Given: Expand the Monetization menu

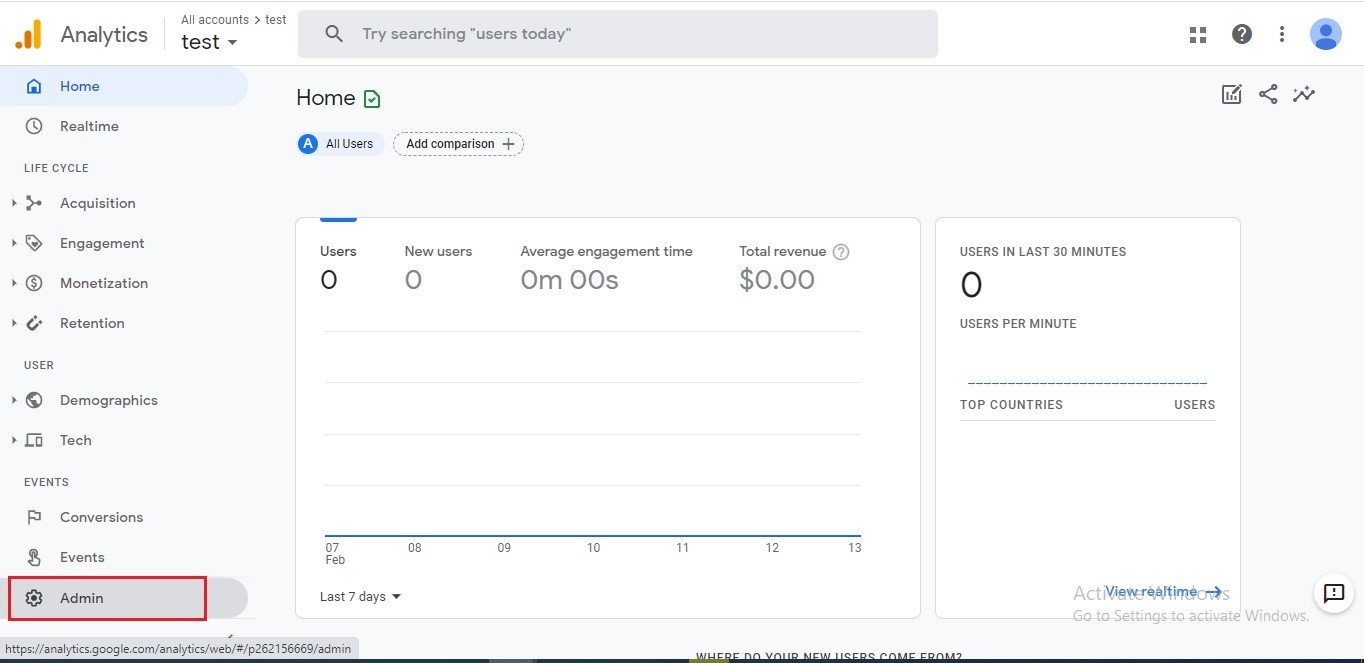Looking at the screenshot, I should (103, 283).
